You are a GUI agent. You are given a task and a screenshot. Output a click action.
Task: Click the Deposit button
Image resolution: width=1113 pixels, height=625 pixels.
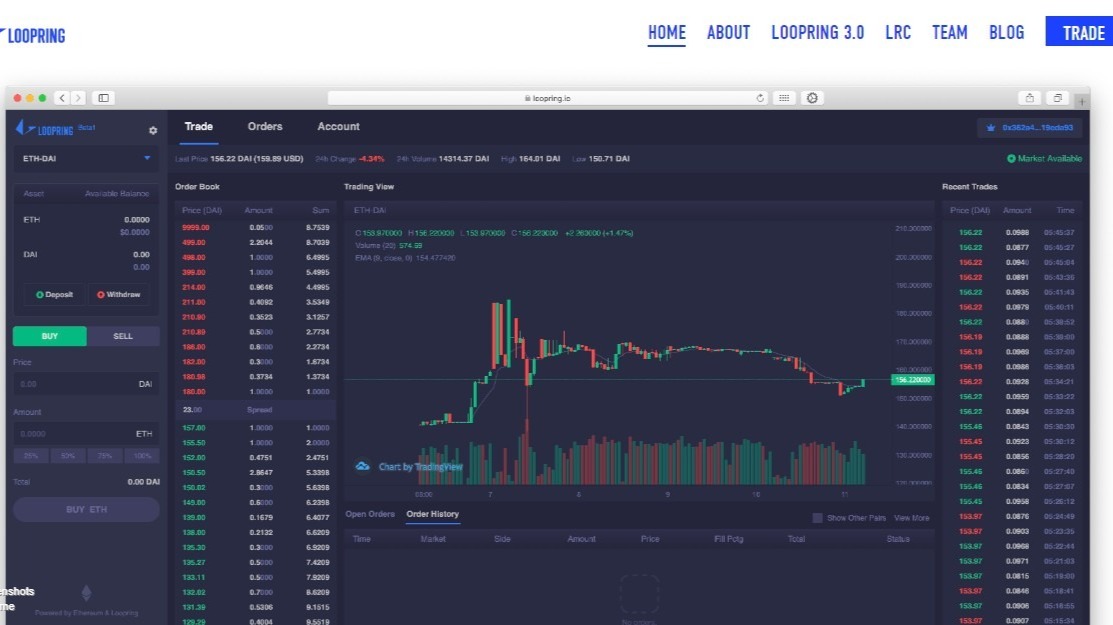(x=55, y=294)
